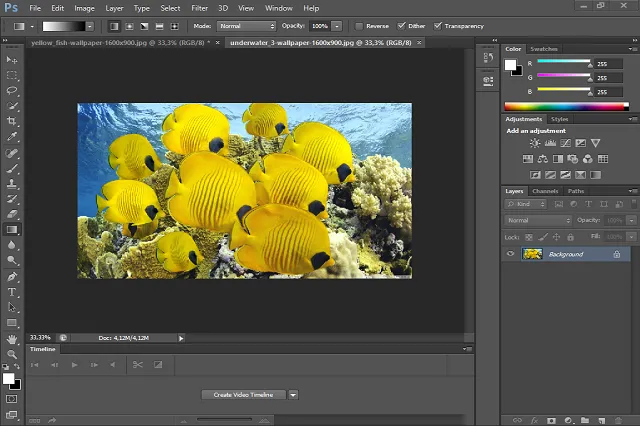Open the Filter menu
The width and height of the screenshot is (640, 426).
(x=200, y=8)
